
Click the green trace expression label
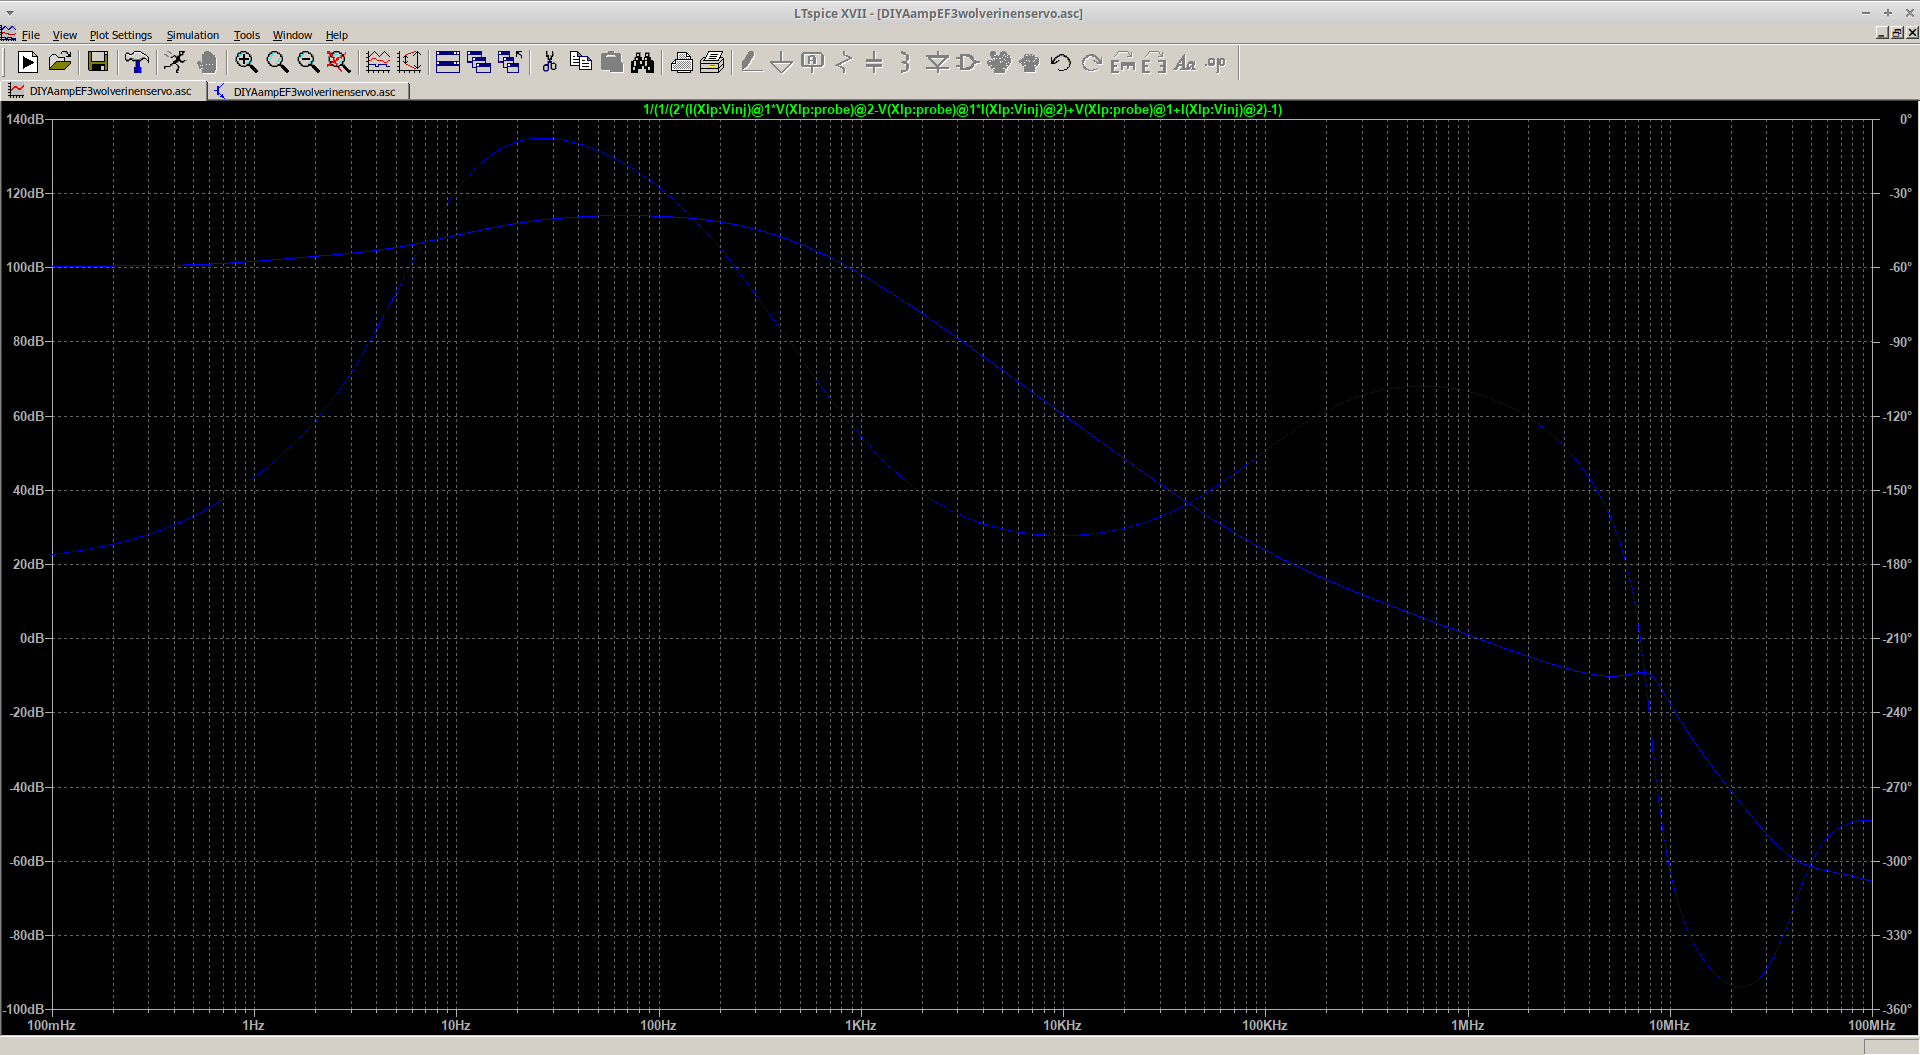point(962,110)
